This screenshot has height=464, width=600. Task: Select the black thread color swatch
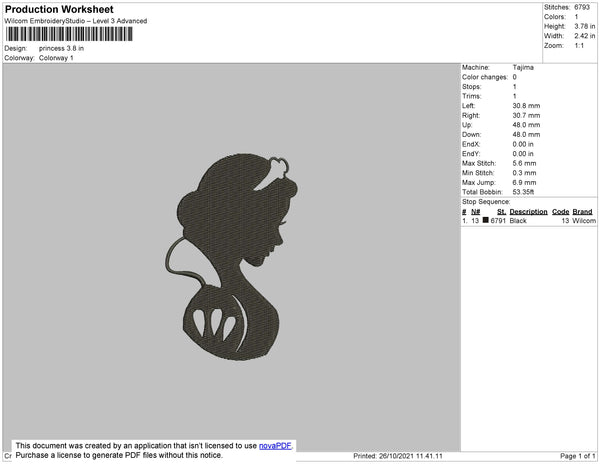point(486,220)
